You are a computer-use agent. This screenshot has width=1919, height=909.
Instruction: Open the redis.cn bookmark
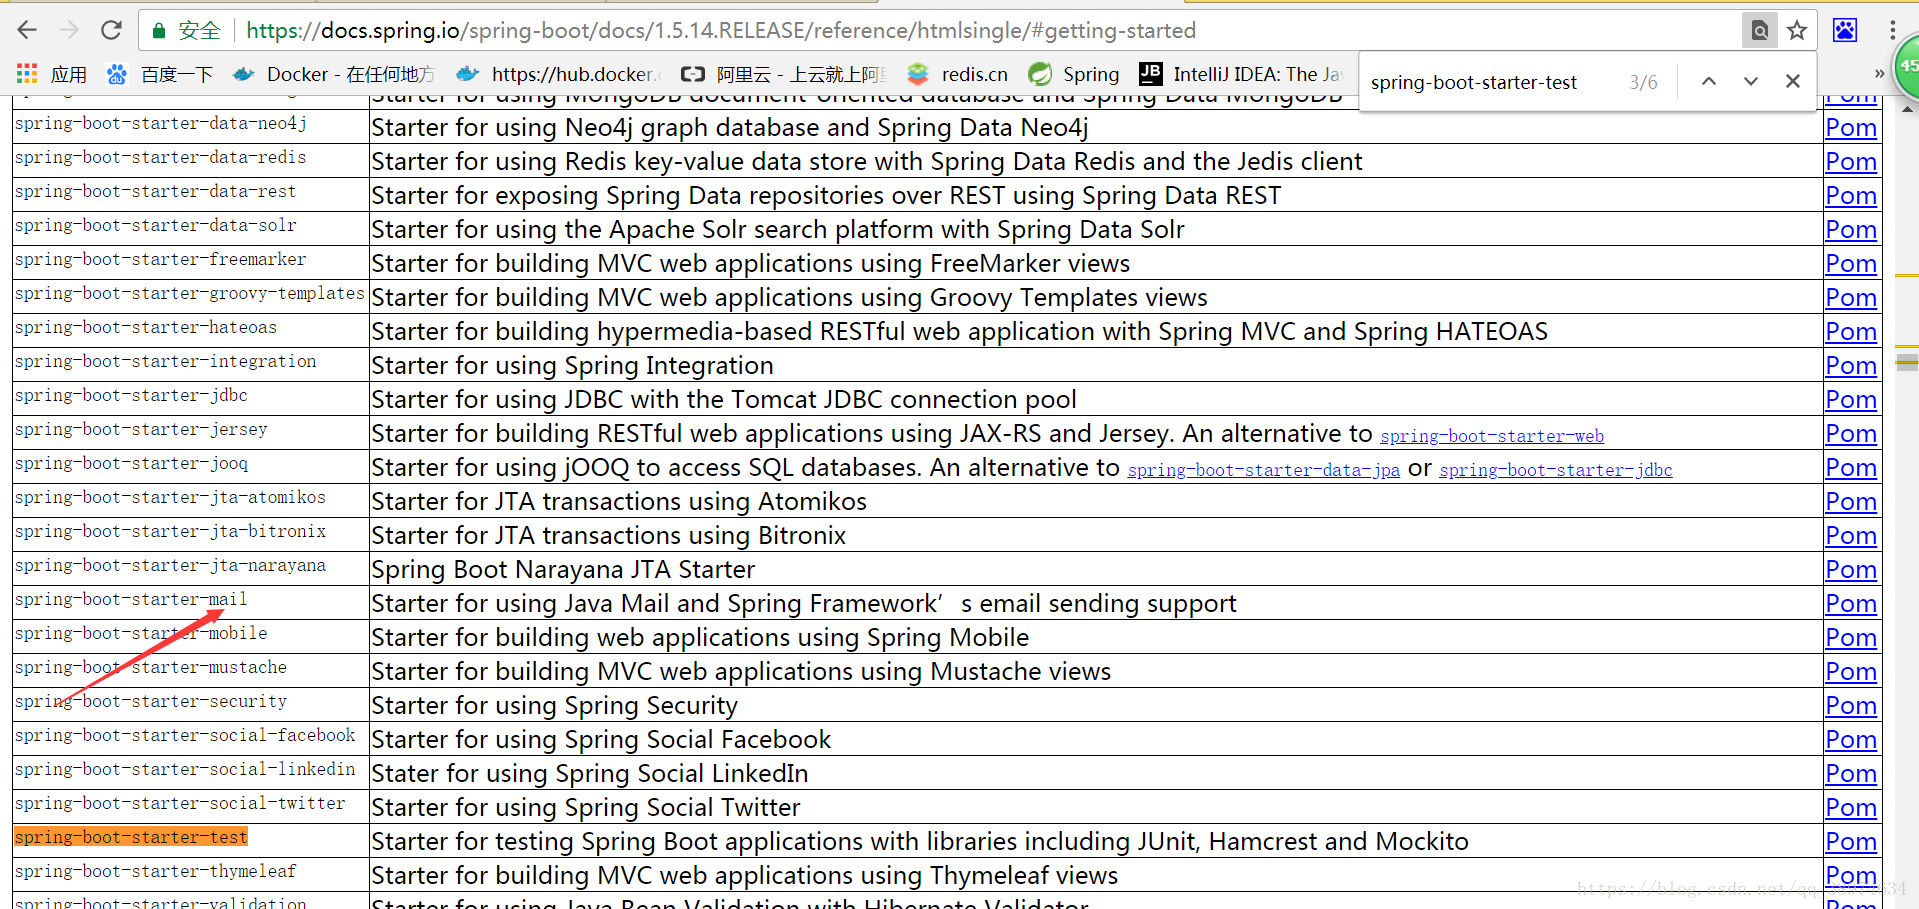point(957,74)
